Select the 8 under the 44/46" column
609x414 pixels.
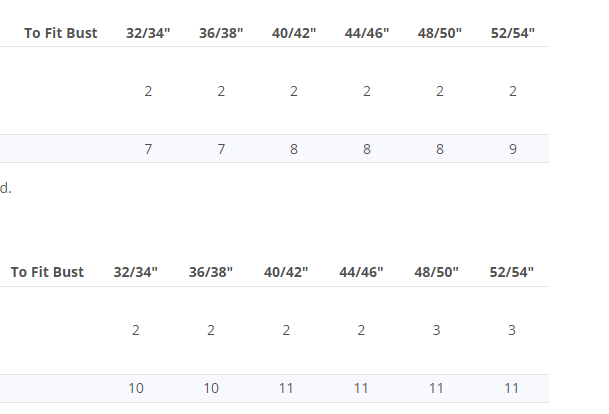[x=367, y=149]
